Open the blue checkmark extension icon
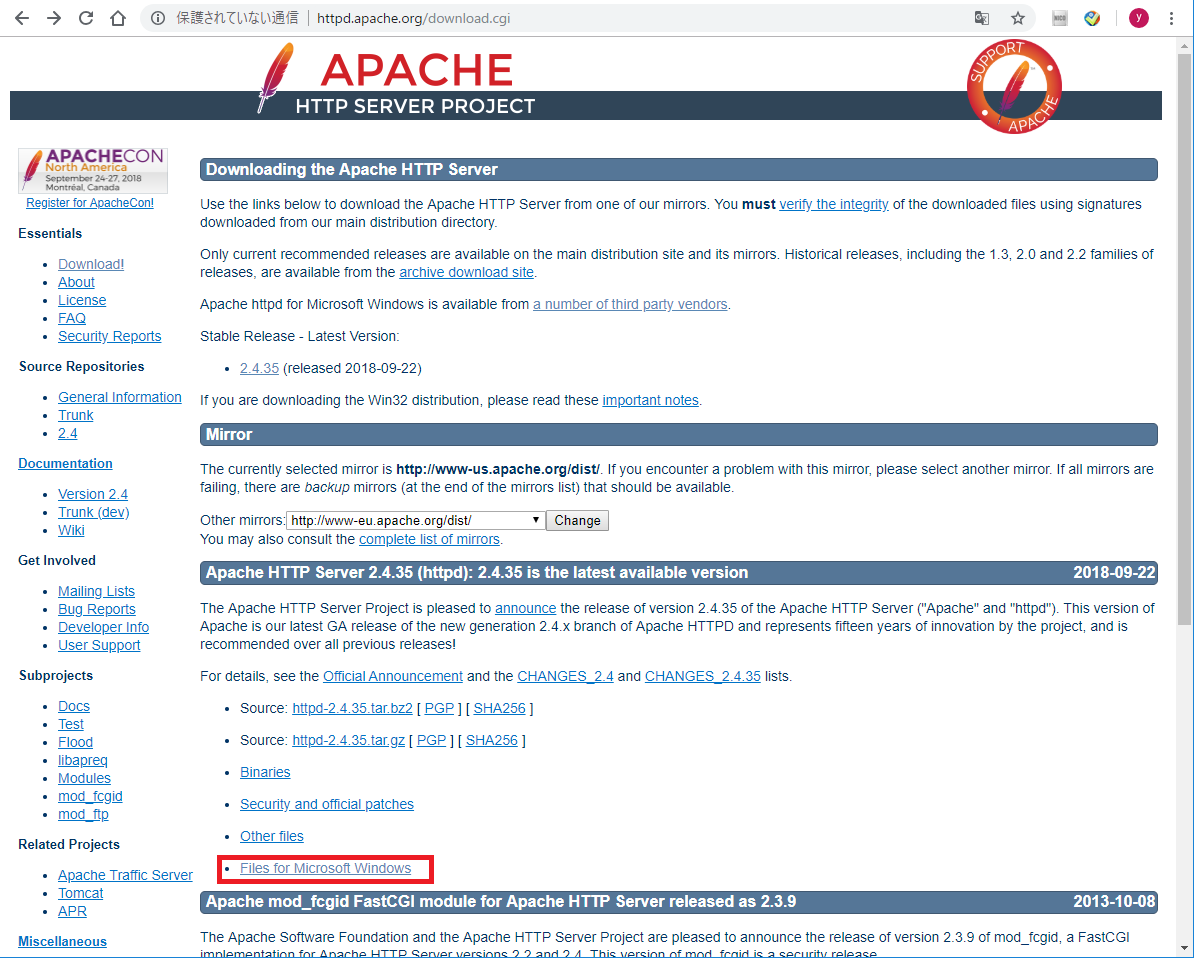 (1092, 17)
